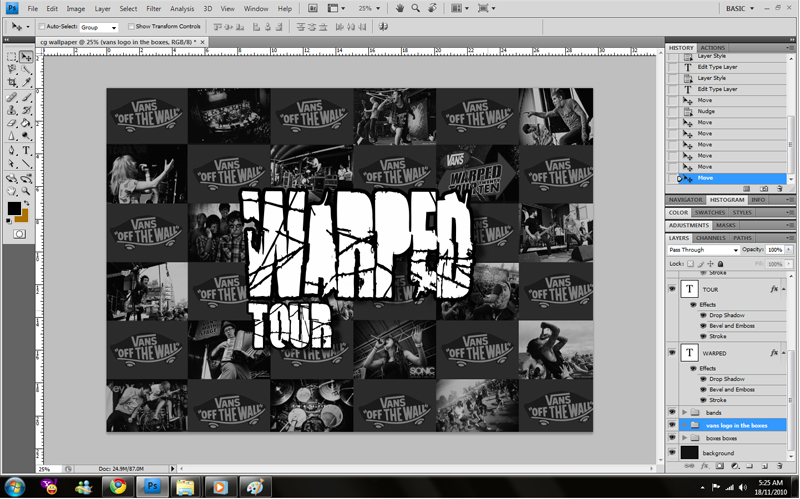Hide the boxes boxes group
Screen dimensions: 800x499
click(672, 438)
